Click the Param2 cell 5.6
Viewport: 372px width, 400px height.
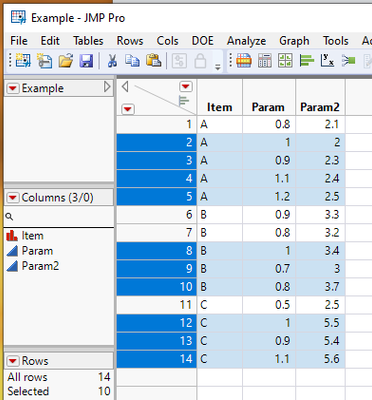click(x=320, y=359)
